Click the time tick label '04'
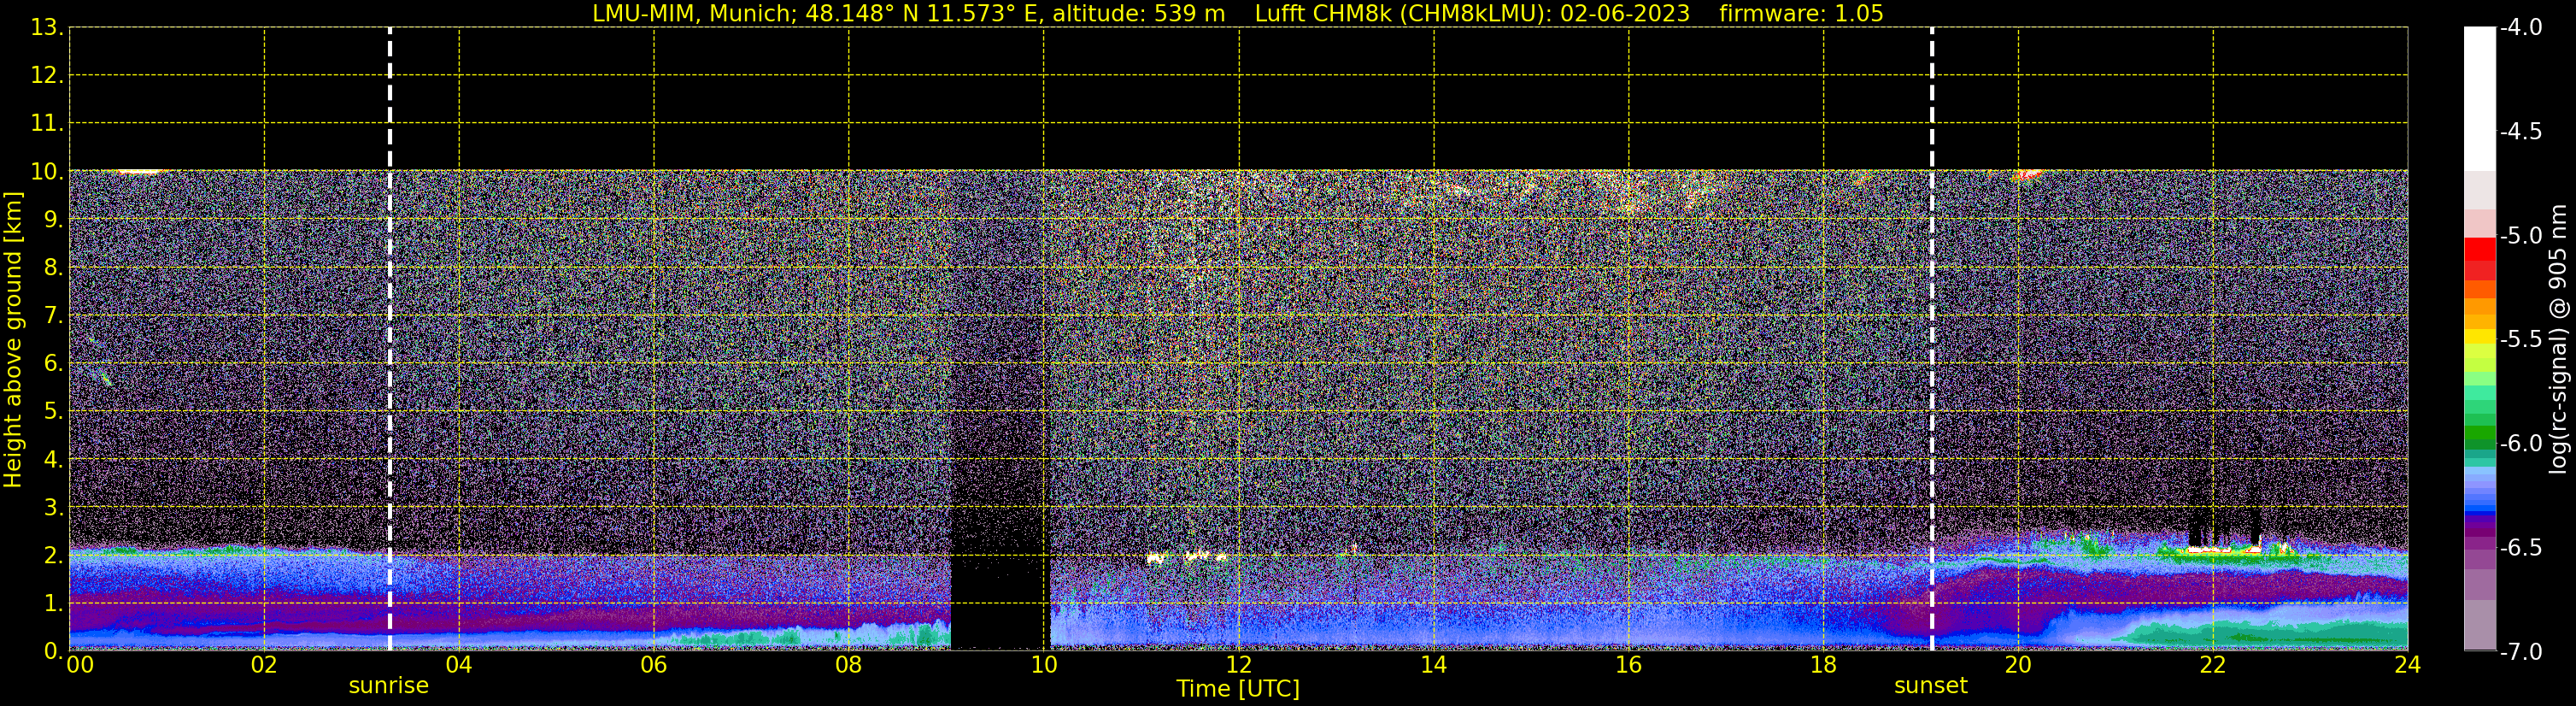 459,665
